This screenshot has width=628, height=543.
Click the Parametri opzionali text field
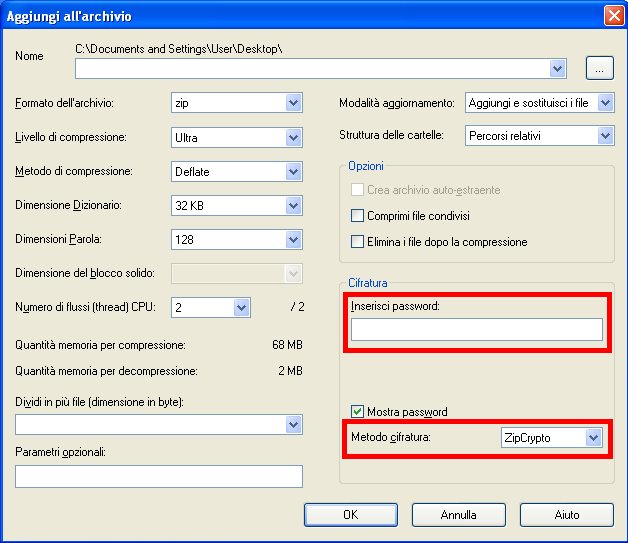click(x=159, y=476)
